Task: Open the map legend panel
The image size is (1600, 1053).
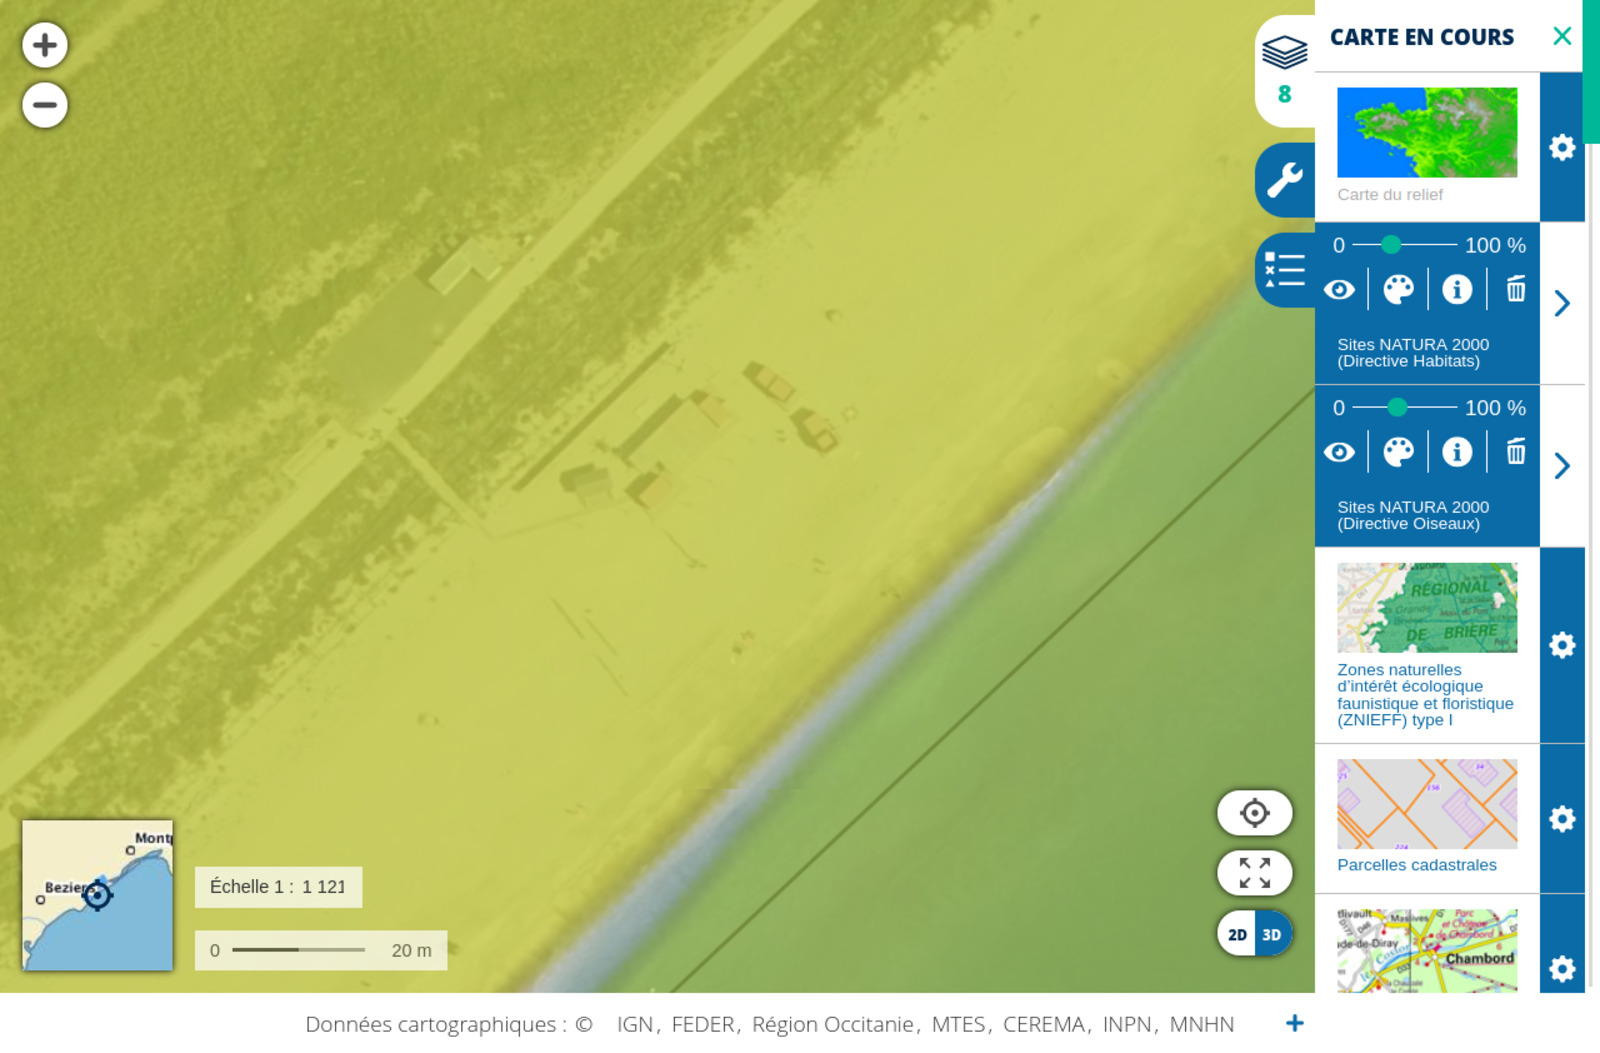Action: click(1285, 270)
